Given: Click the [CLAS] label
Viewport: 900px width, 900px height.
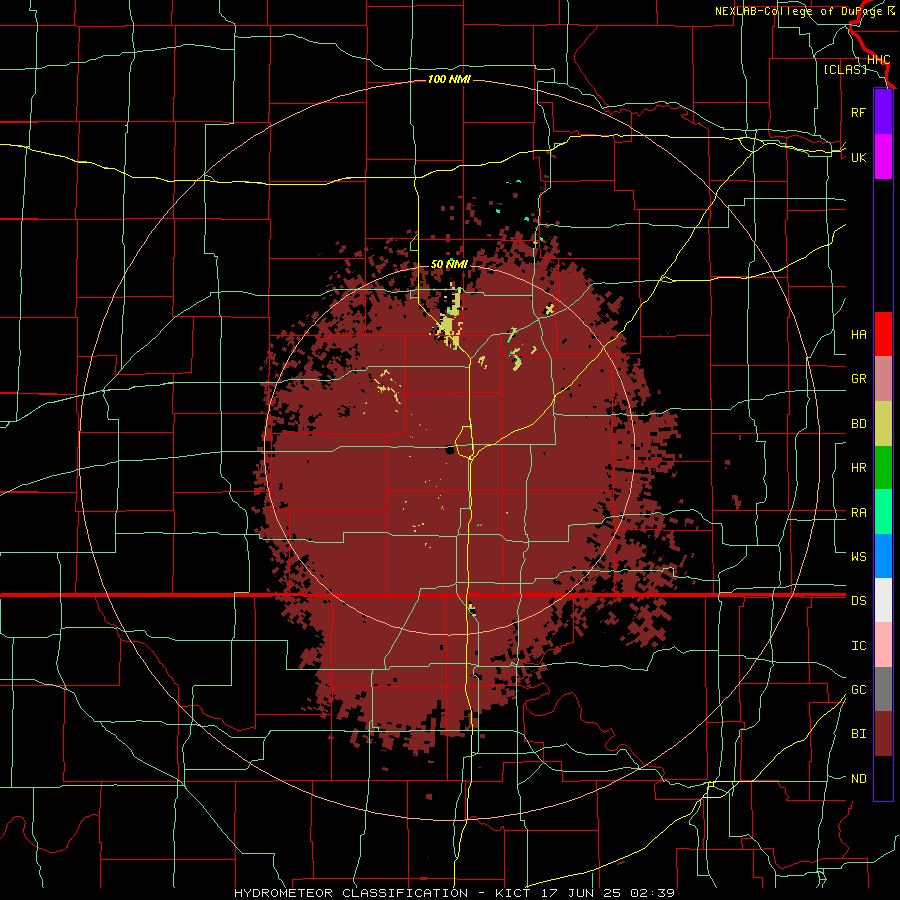Looking at the screenshot, I should point(845,69).
